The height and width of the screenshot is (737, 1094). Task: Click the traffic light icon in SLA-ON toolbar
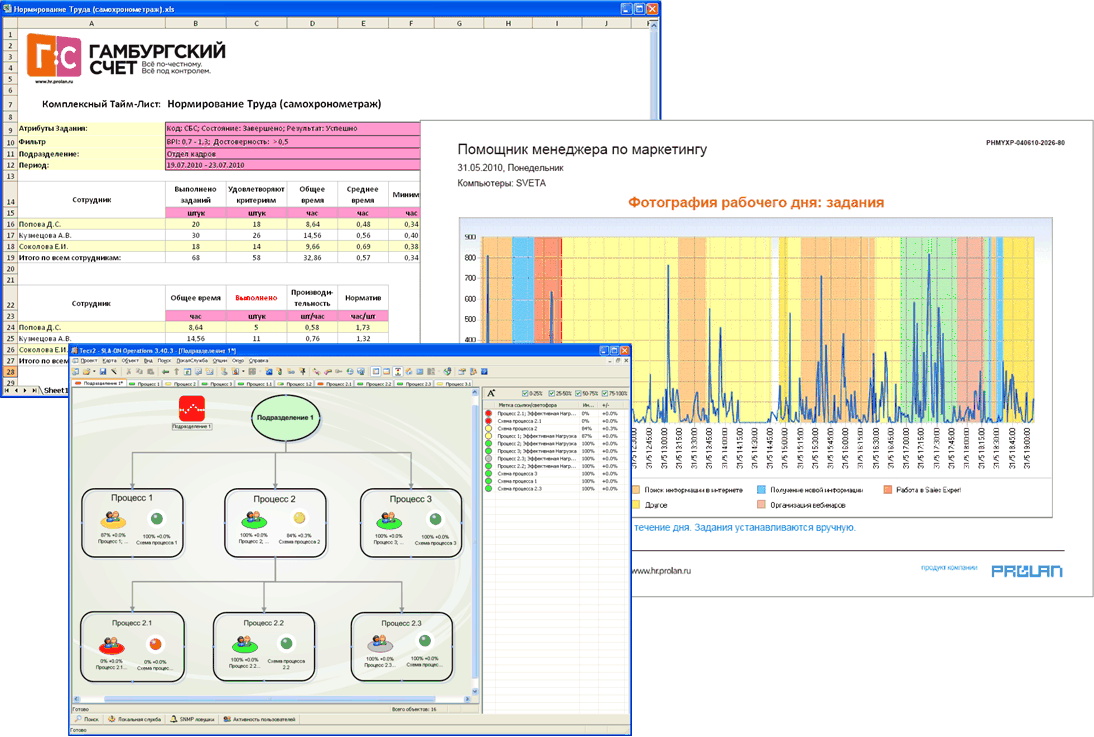coord(398,372)
